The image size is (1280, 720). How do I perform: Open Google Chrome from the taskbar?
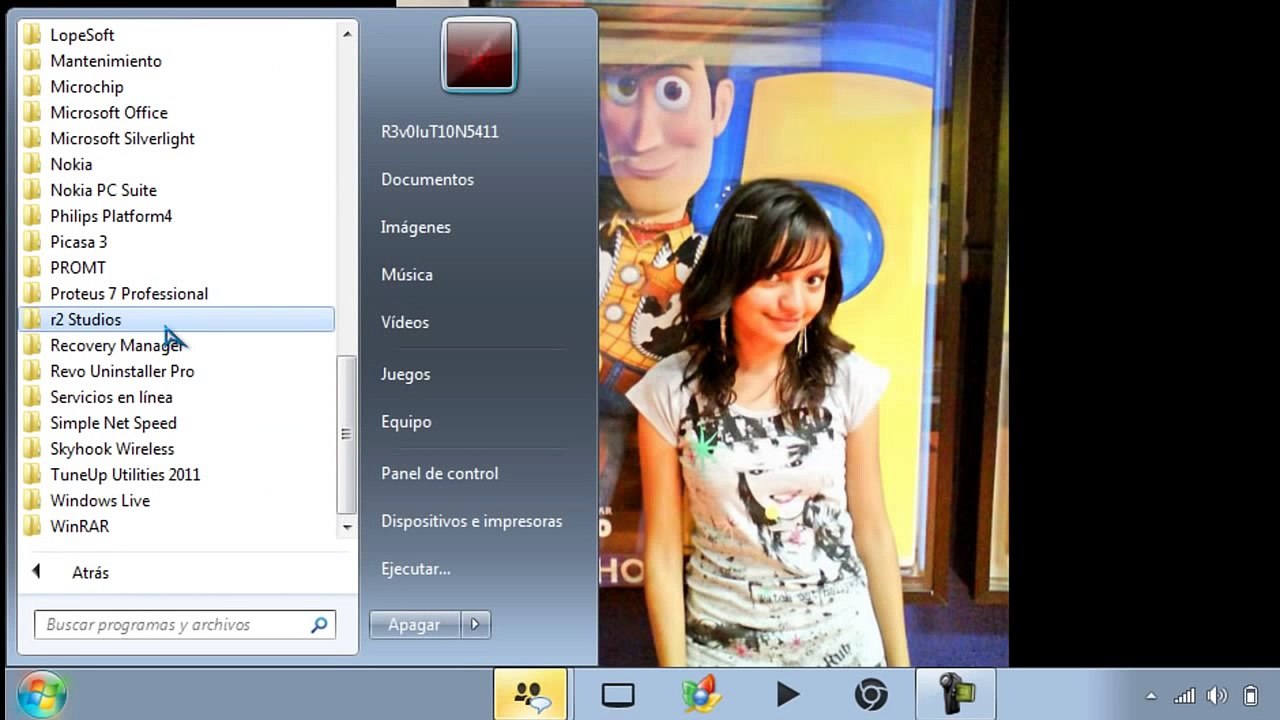click(870, 694)
